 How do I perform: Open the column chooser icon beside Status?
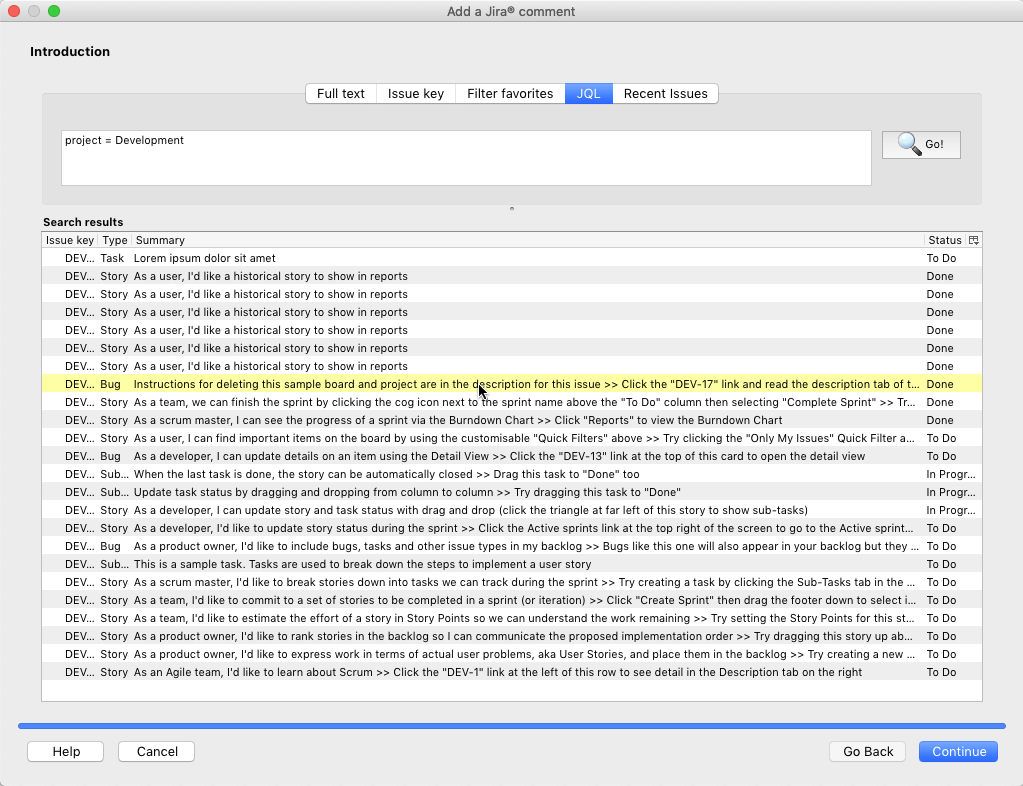(x=974, y=240)
